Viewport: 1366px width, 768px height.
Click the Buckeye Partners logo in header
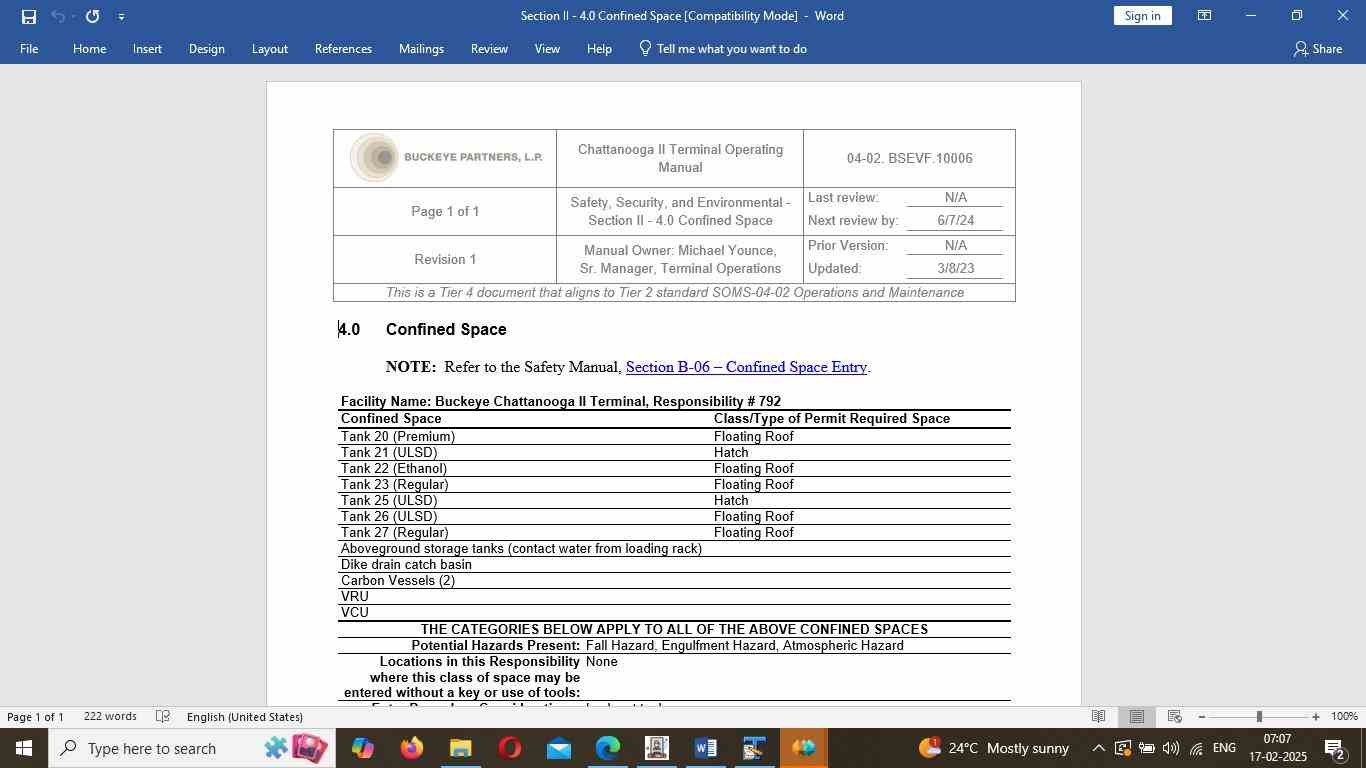[445, 157]
